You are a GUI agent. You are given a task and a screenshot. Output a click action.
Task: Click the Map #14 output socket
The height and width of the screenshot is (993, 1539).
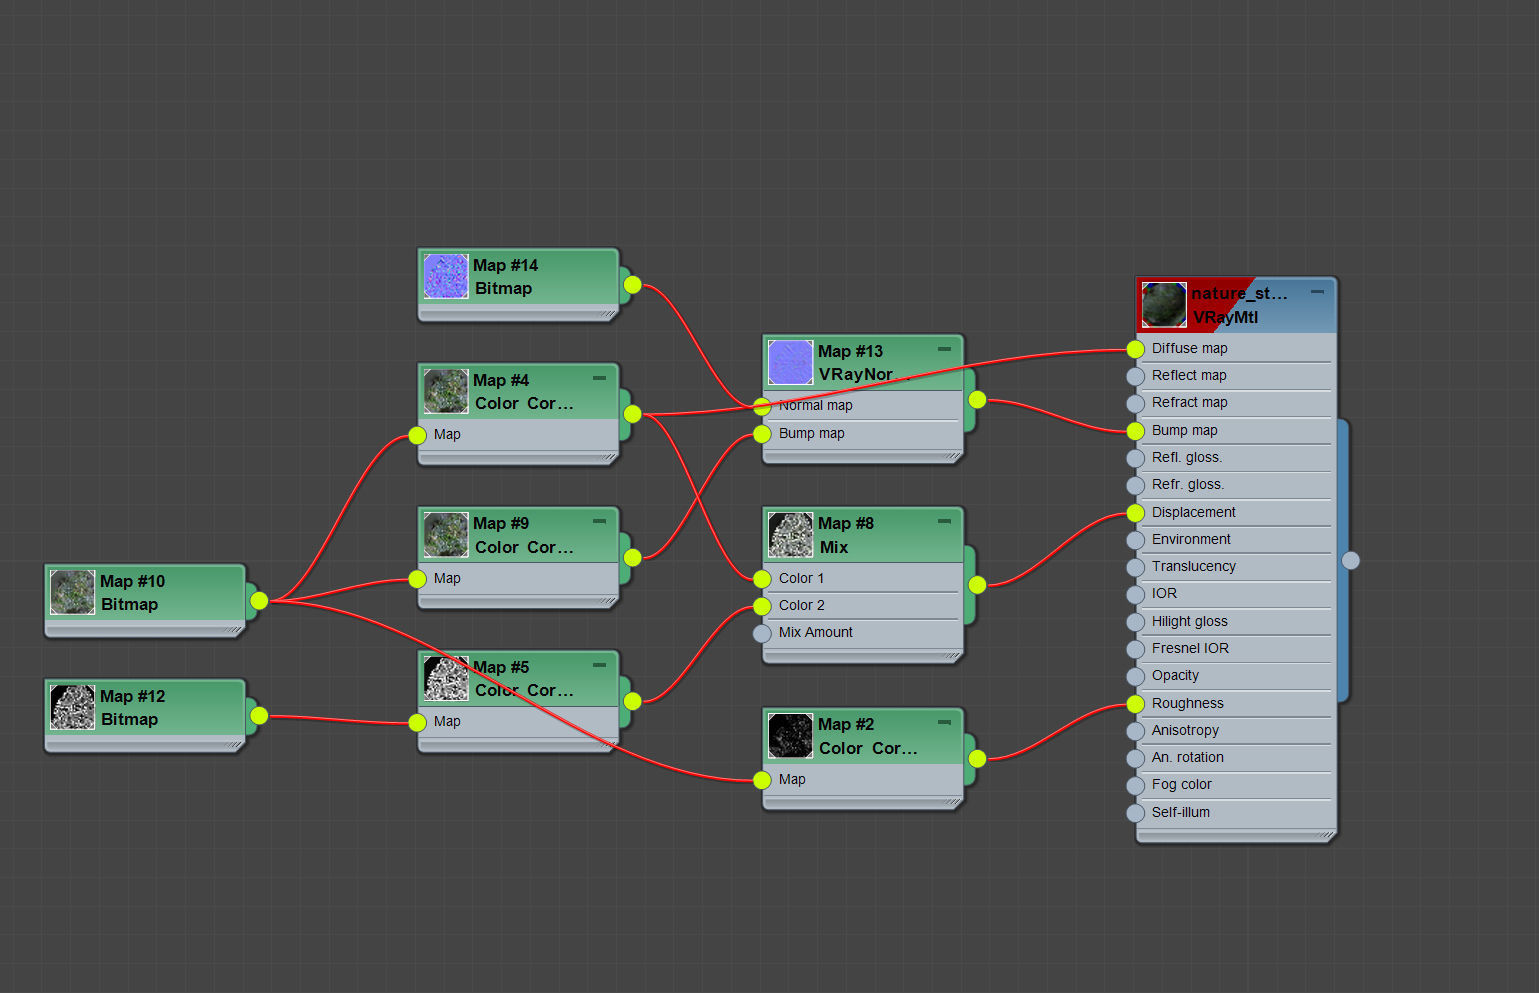[x=632, y=285]
